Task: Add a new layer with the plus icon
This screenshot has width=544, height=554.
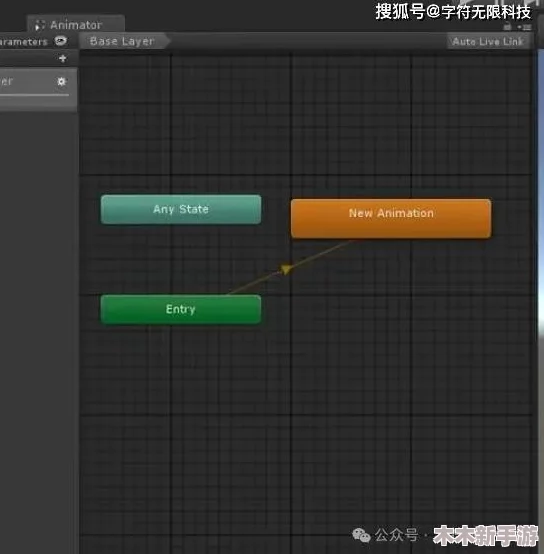Action: coord(63,58)
